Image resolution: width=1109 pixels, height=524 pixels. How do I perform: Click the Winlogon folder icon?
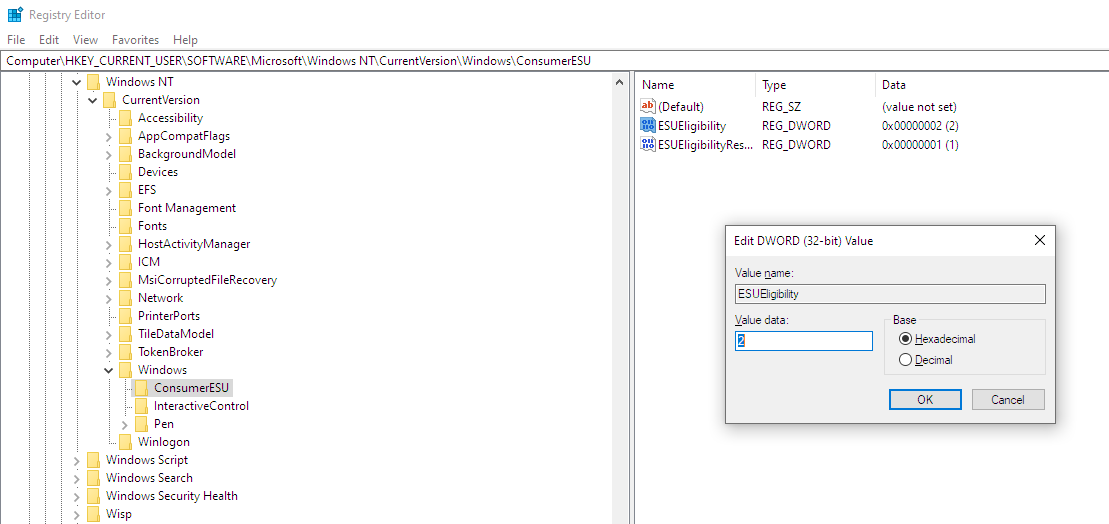click(x=125, y=442)
